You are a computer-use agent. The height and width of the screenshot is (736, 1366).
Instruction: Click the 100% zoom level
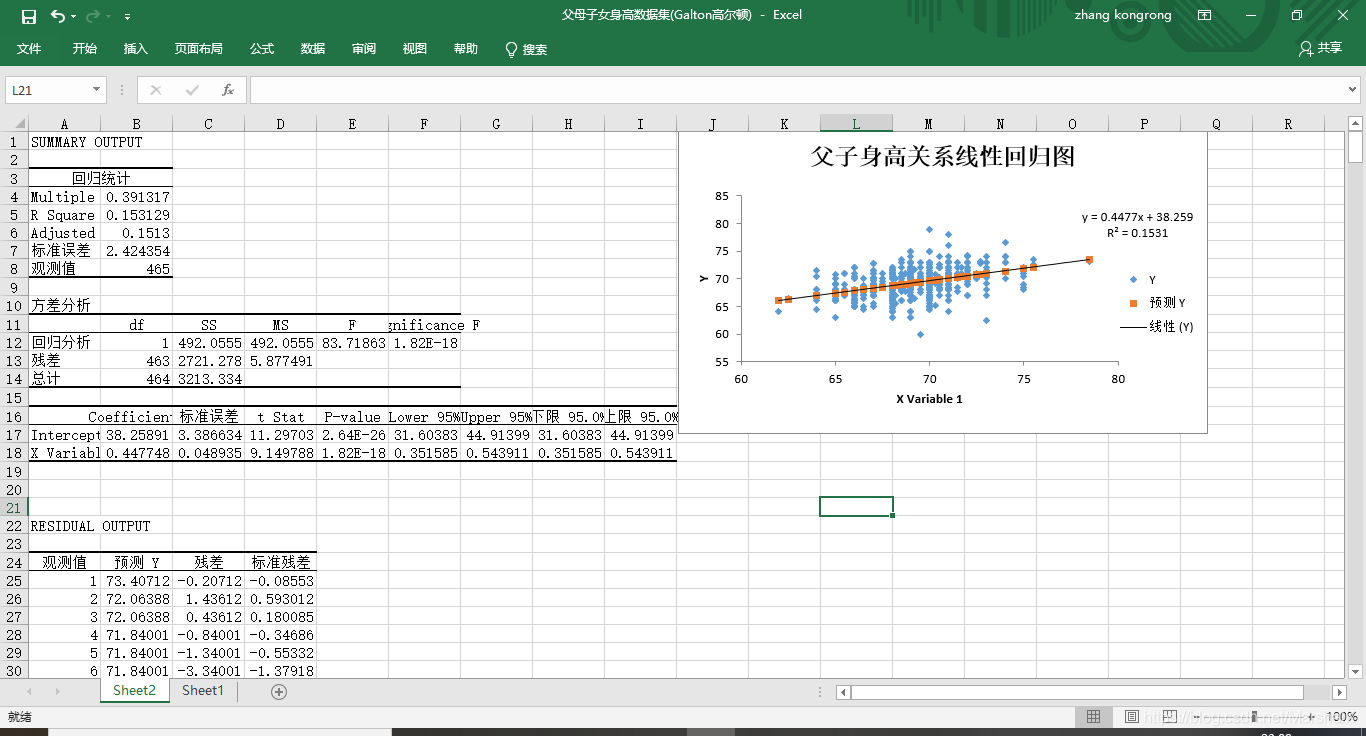(x=1343, y=717)
